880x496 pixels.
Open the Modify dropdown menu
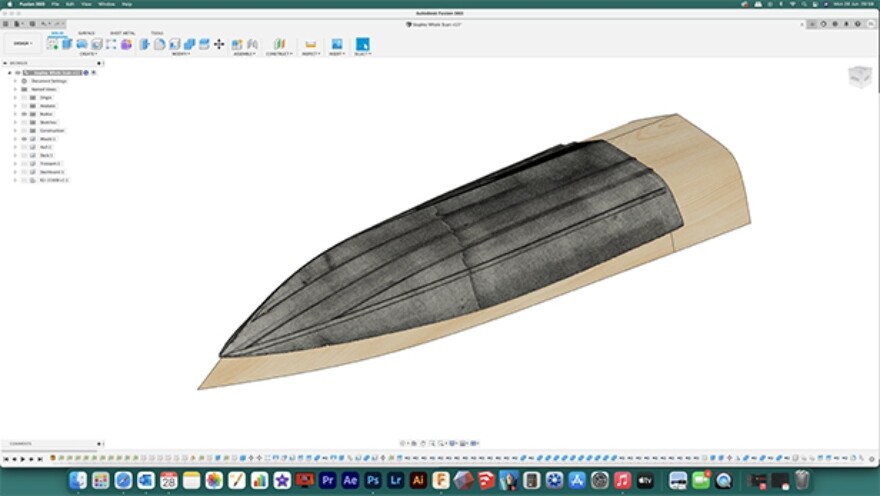point(181,54)
